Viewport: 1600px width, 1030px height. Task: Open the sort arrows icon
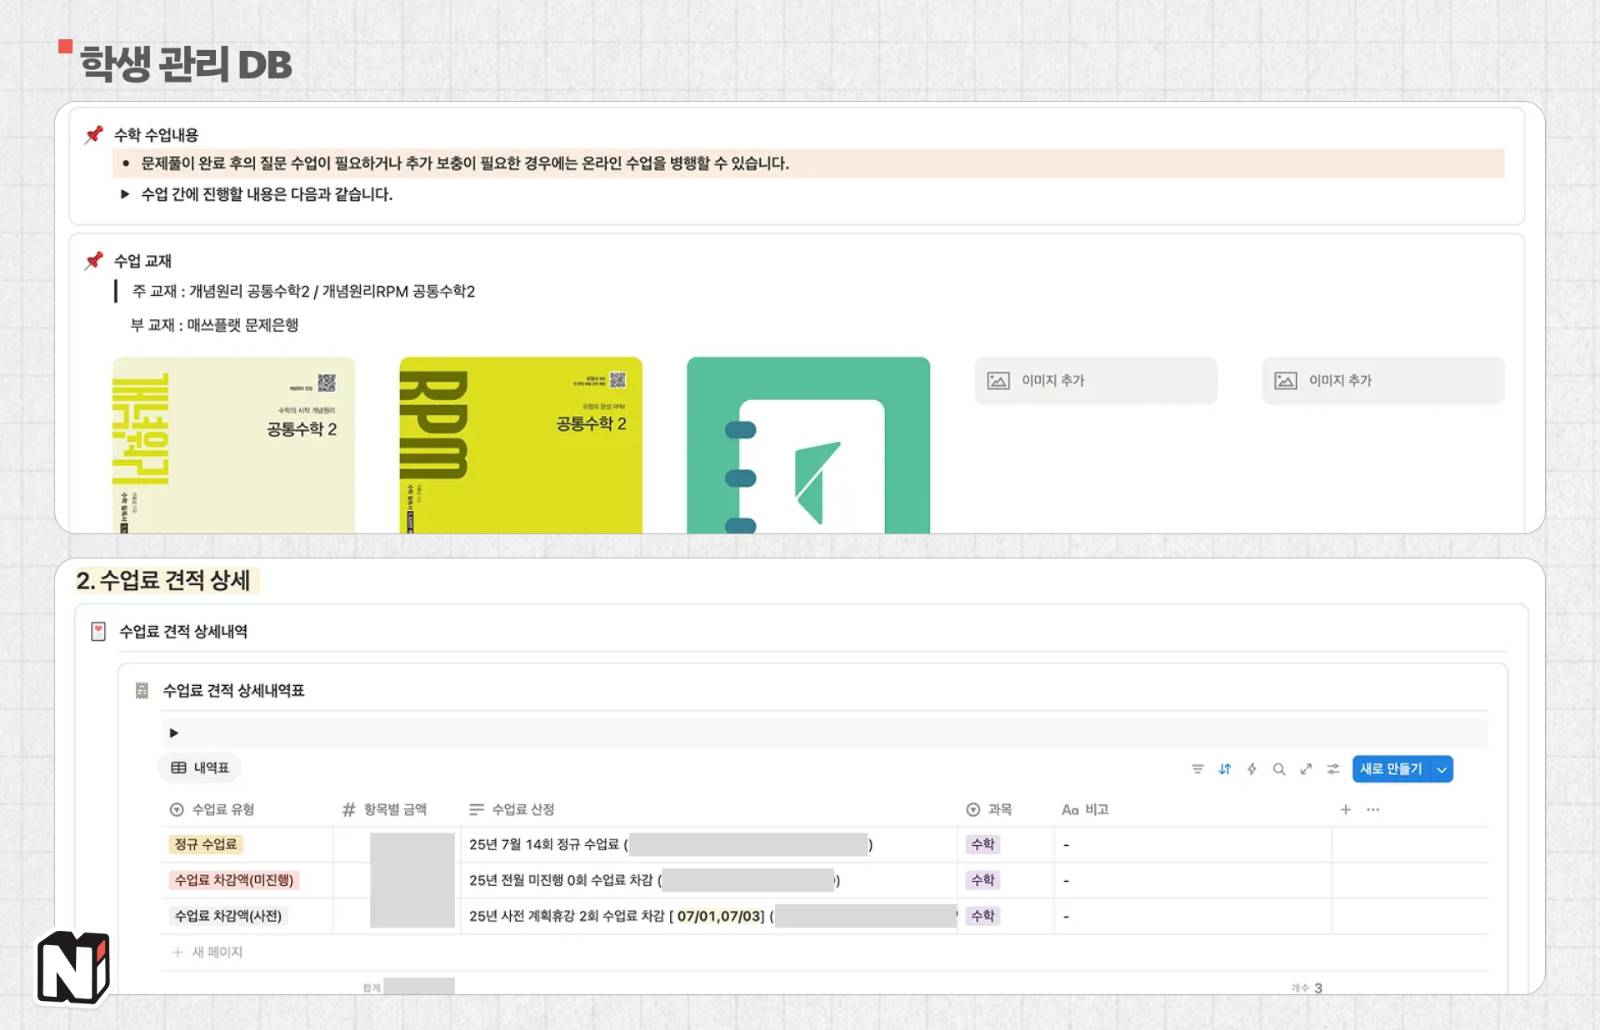click(x=1224, y=769)
